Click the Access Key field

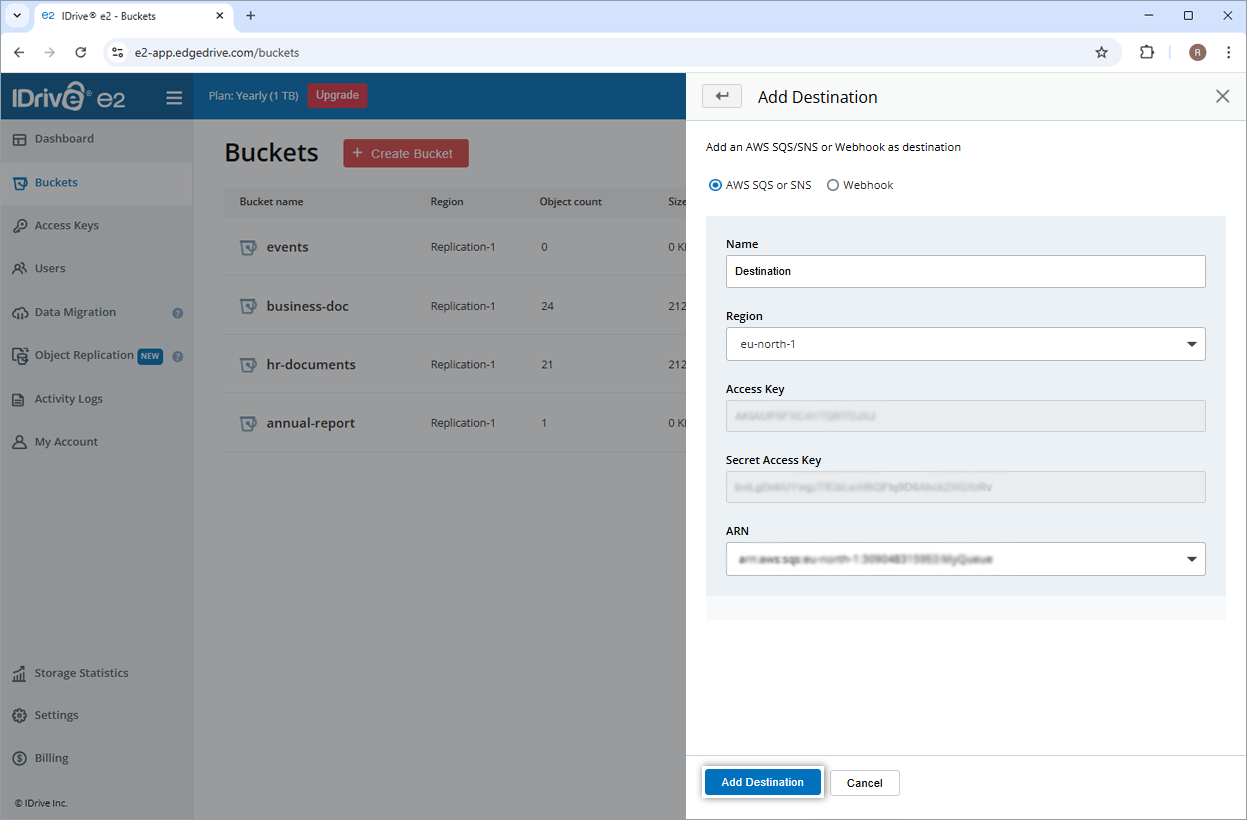pos(965,415)
